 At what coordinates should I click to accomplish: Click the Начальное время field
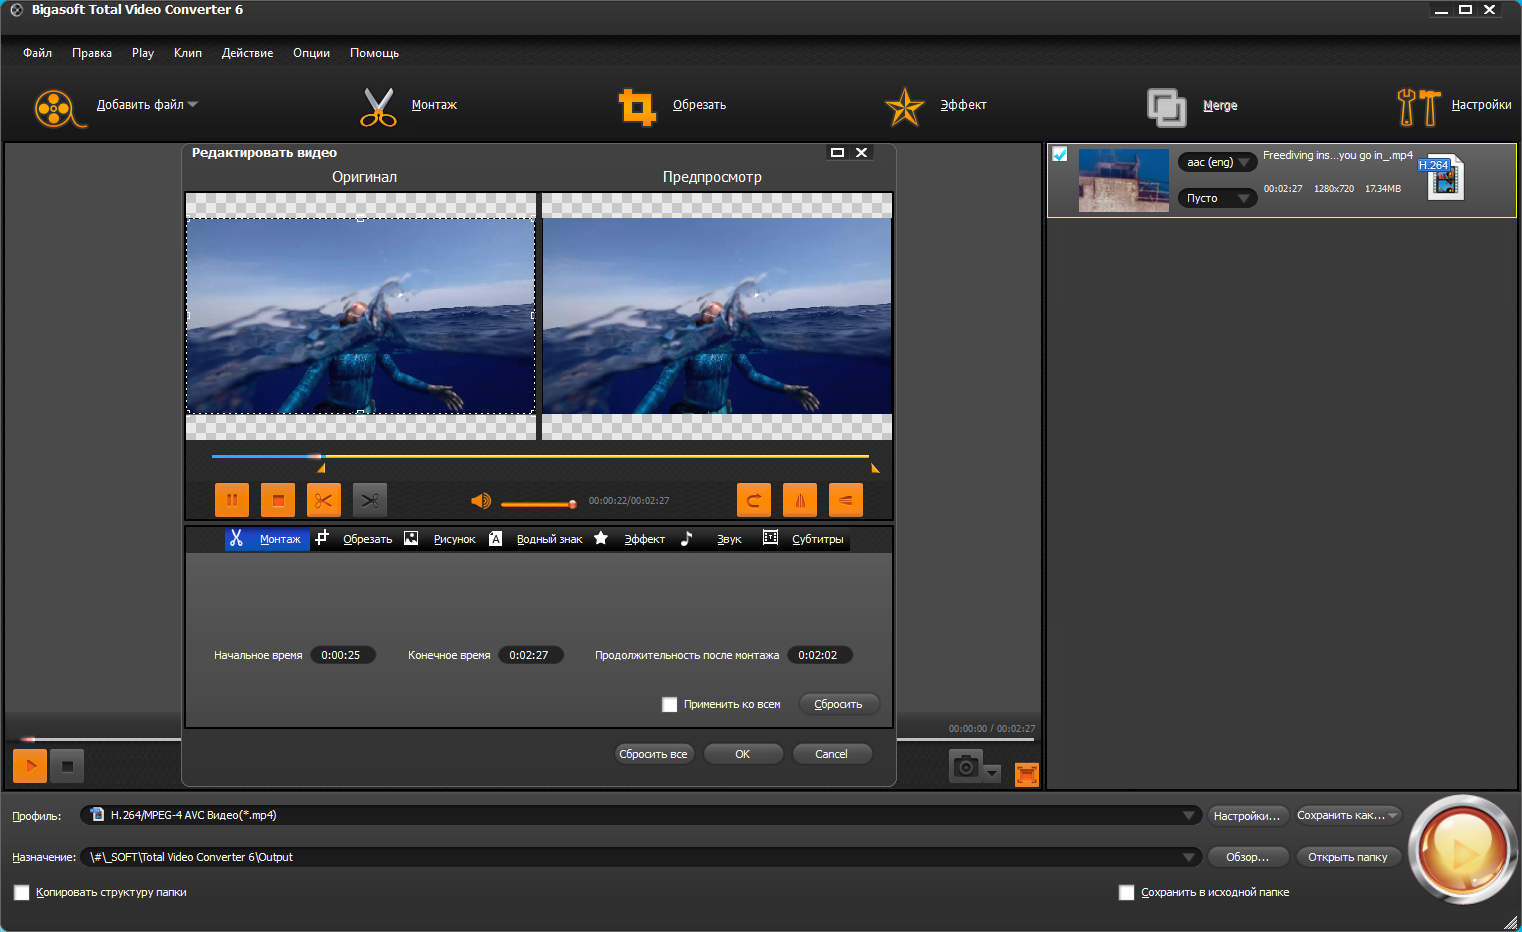[x=343, y=655]
